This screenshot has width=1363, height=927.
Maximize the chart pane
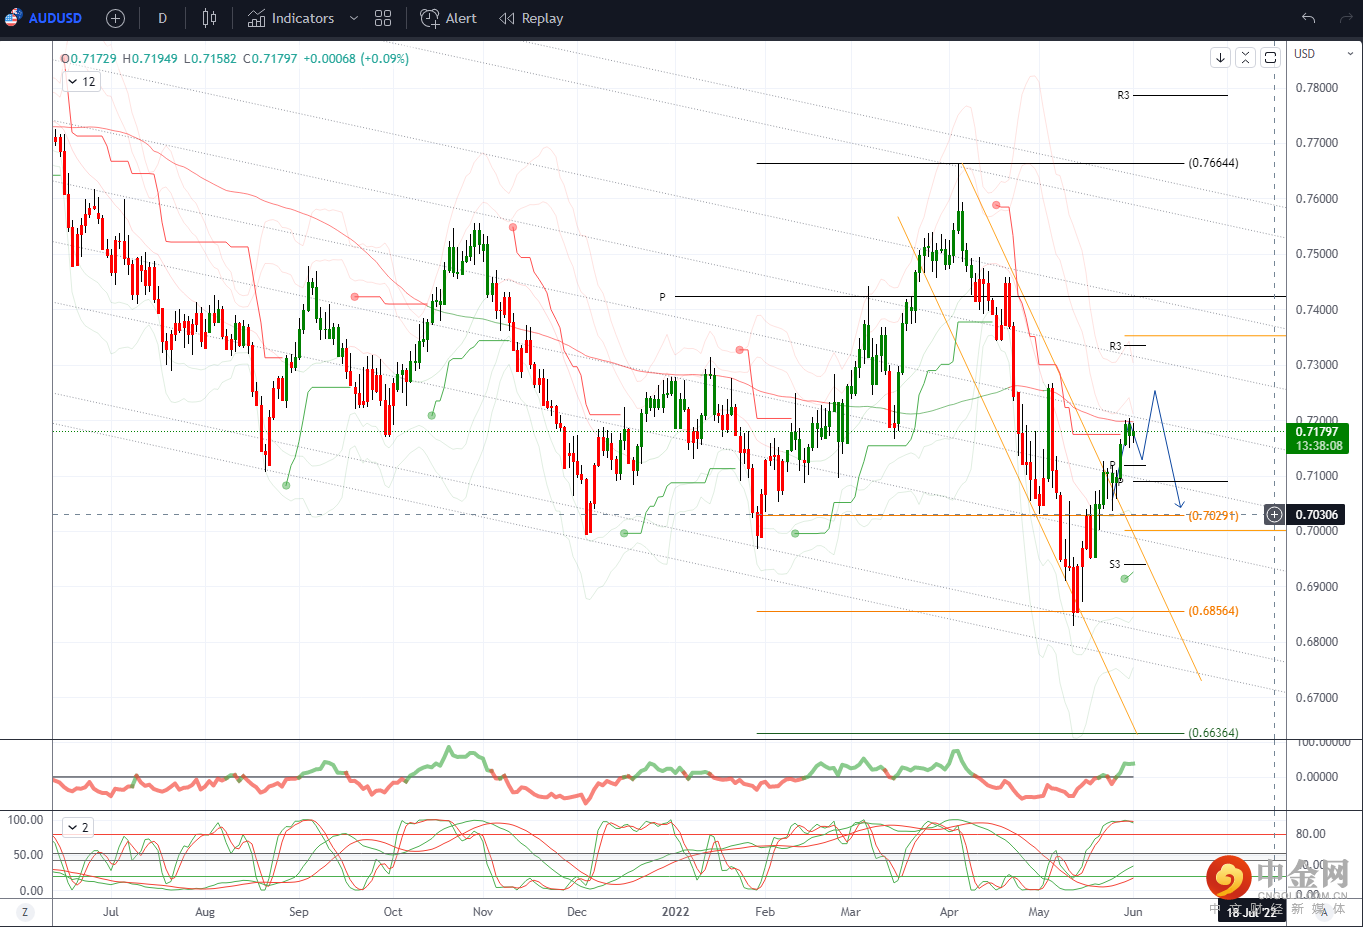coord(1270,58)
